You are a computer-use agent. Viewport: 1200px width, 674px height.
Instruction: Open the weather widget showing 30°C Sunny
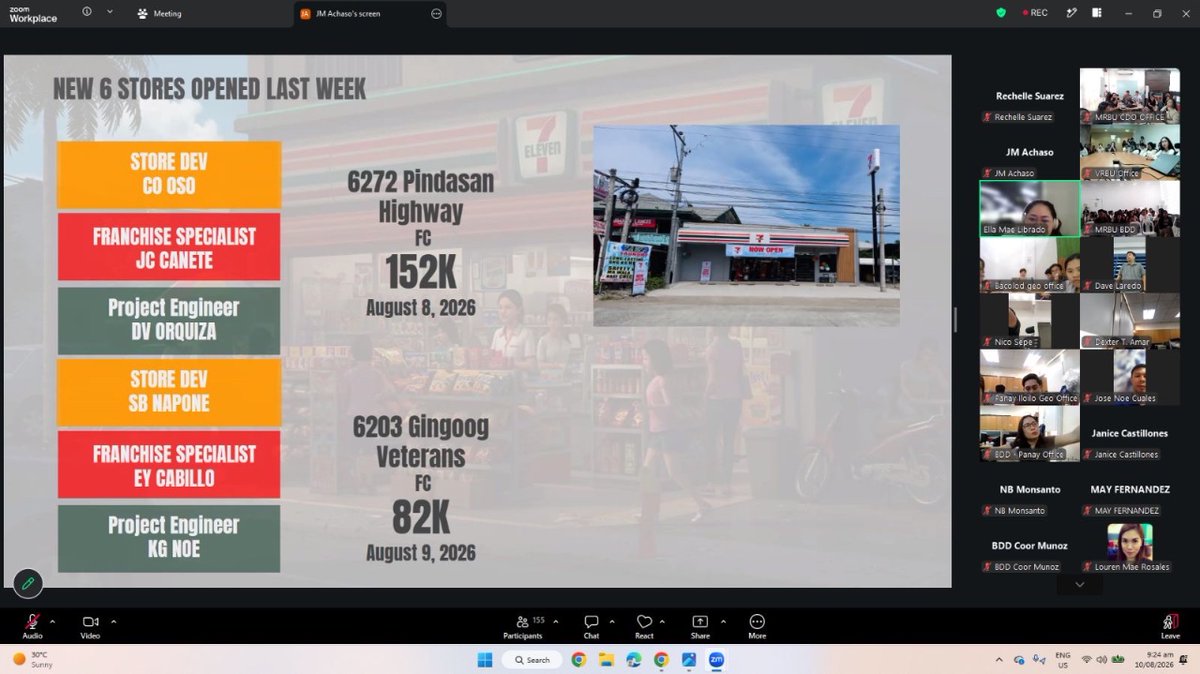(x=32, y=659)
